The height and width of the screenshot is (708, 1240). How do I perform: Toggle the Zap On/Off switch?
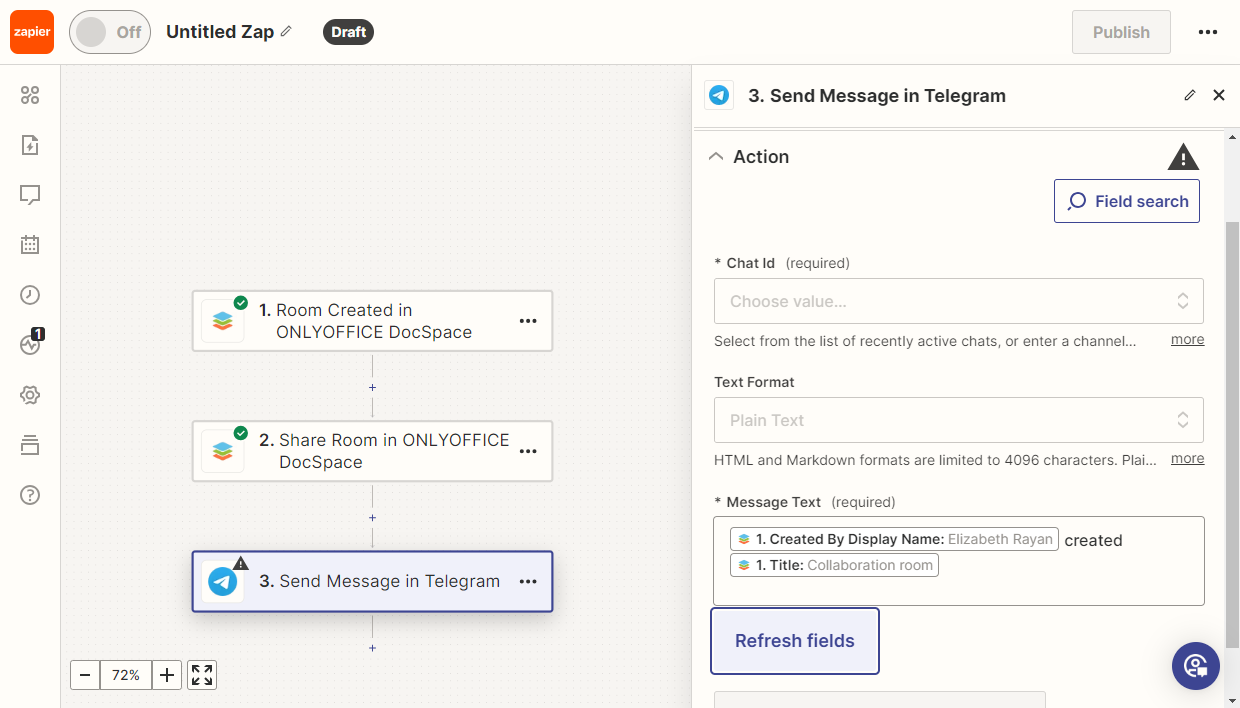click(x=109, y=32)
